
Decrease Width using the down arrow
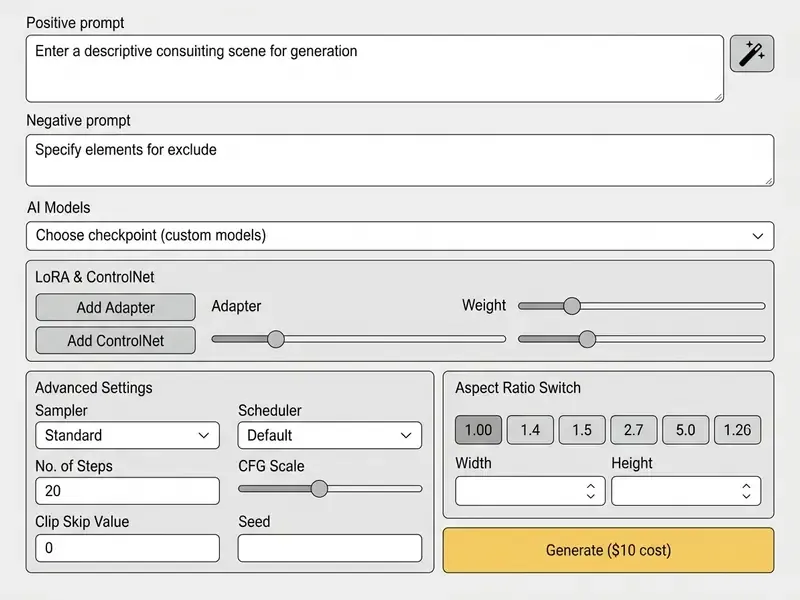[591, 496]
